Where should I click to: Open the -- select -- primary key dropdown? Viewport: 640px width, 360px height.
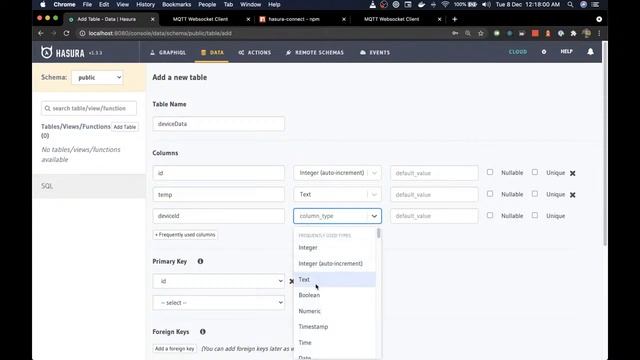218,303
